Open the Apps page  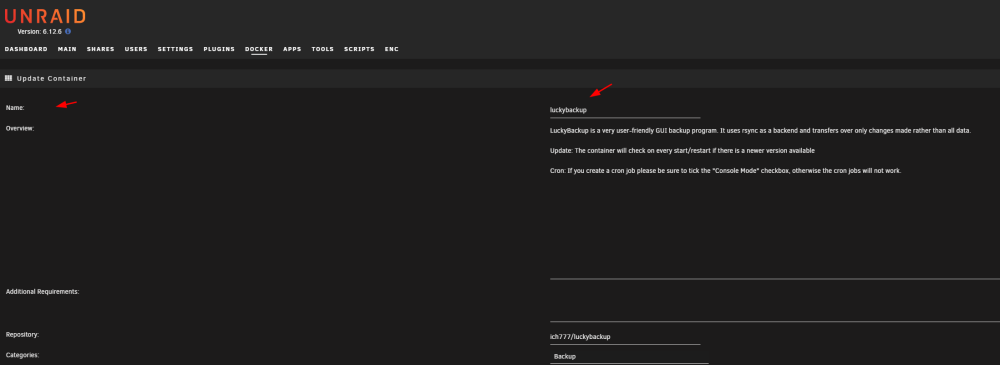point(292,49)
